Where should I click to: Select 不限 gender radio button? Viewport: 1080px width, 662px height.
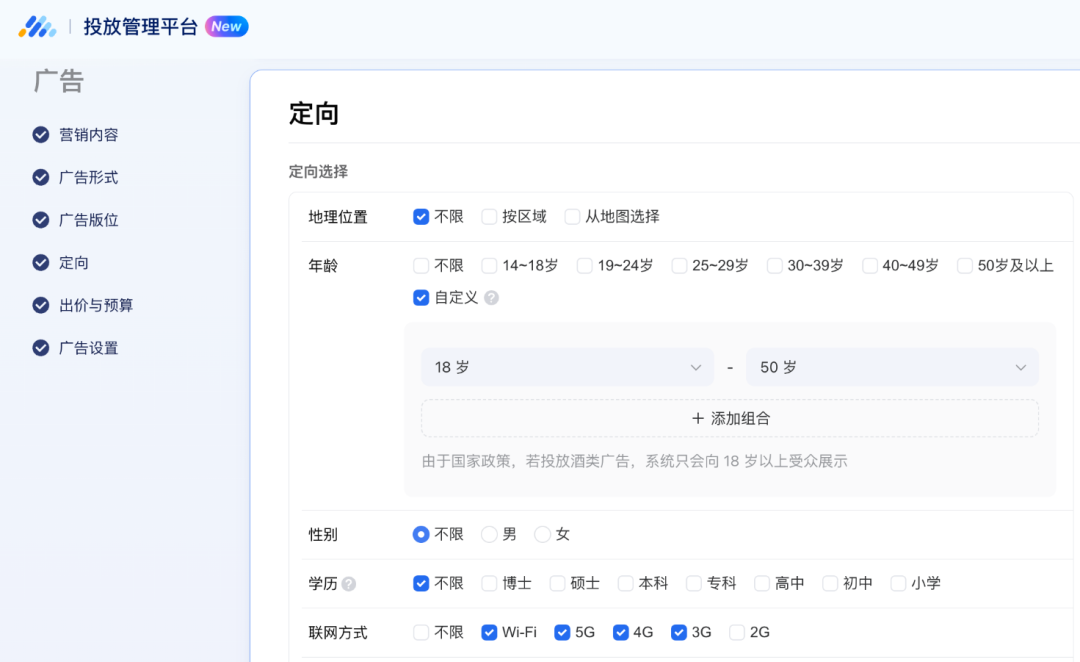tap(421, 535)
